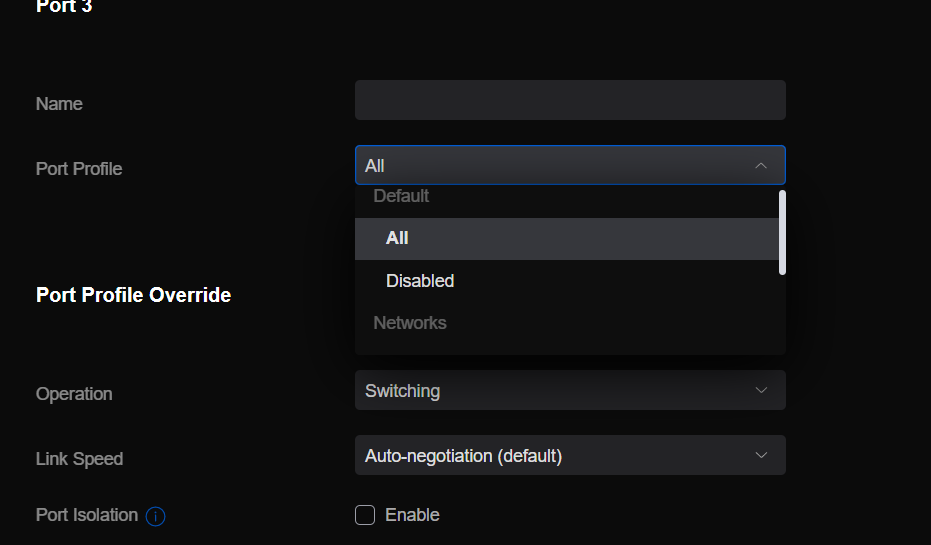Screen dimensions: 931x545
Task: Choose Disabled from the Port Profile list
Action: (420, 281)
